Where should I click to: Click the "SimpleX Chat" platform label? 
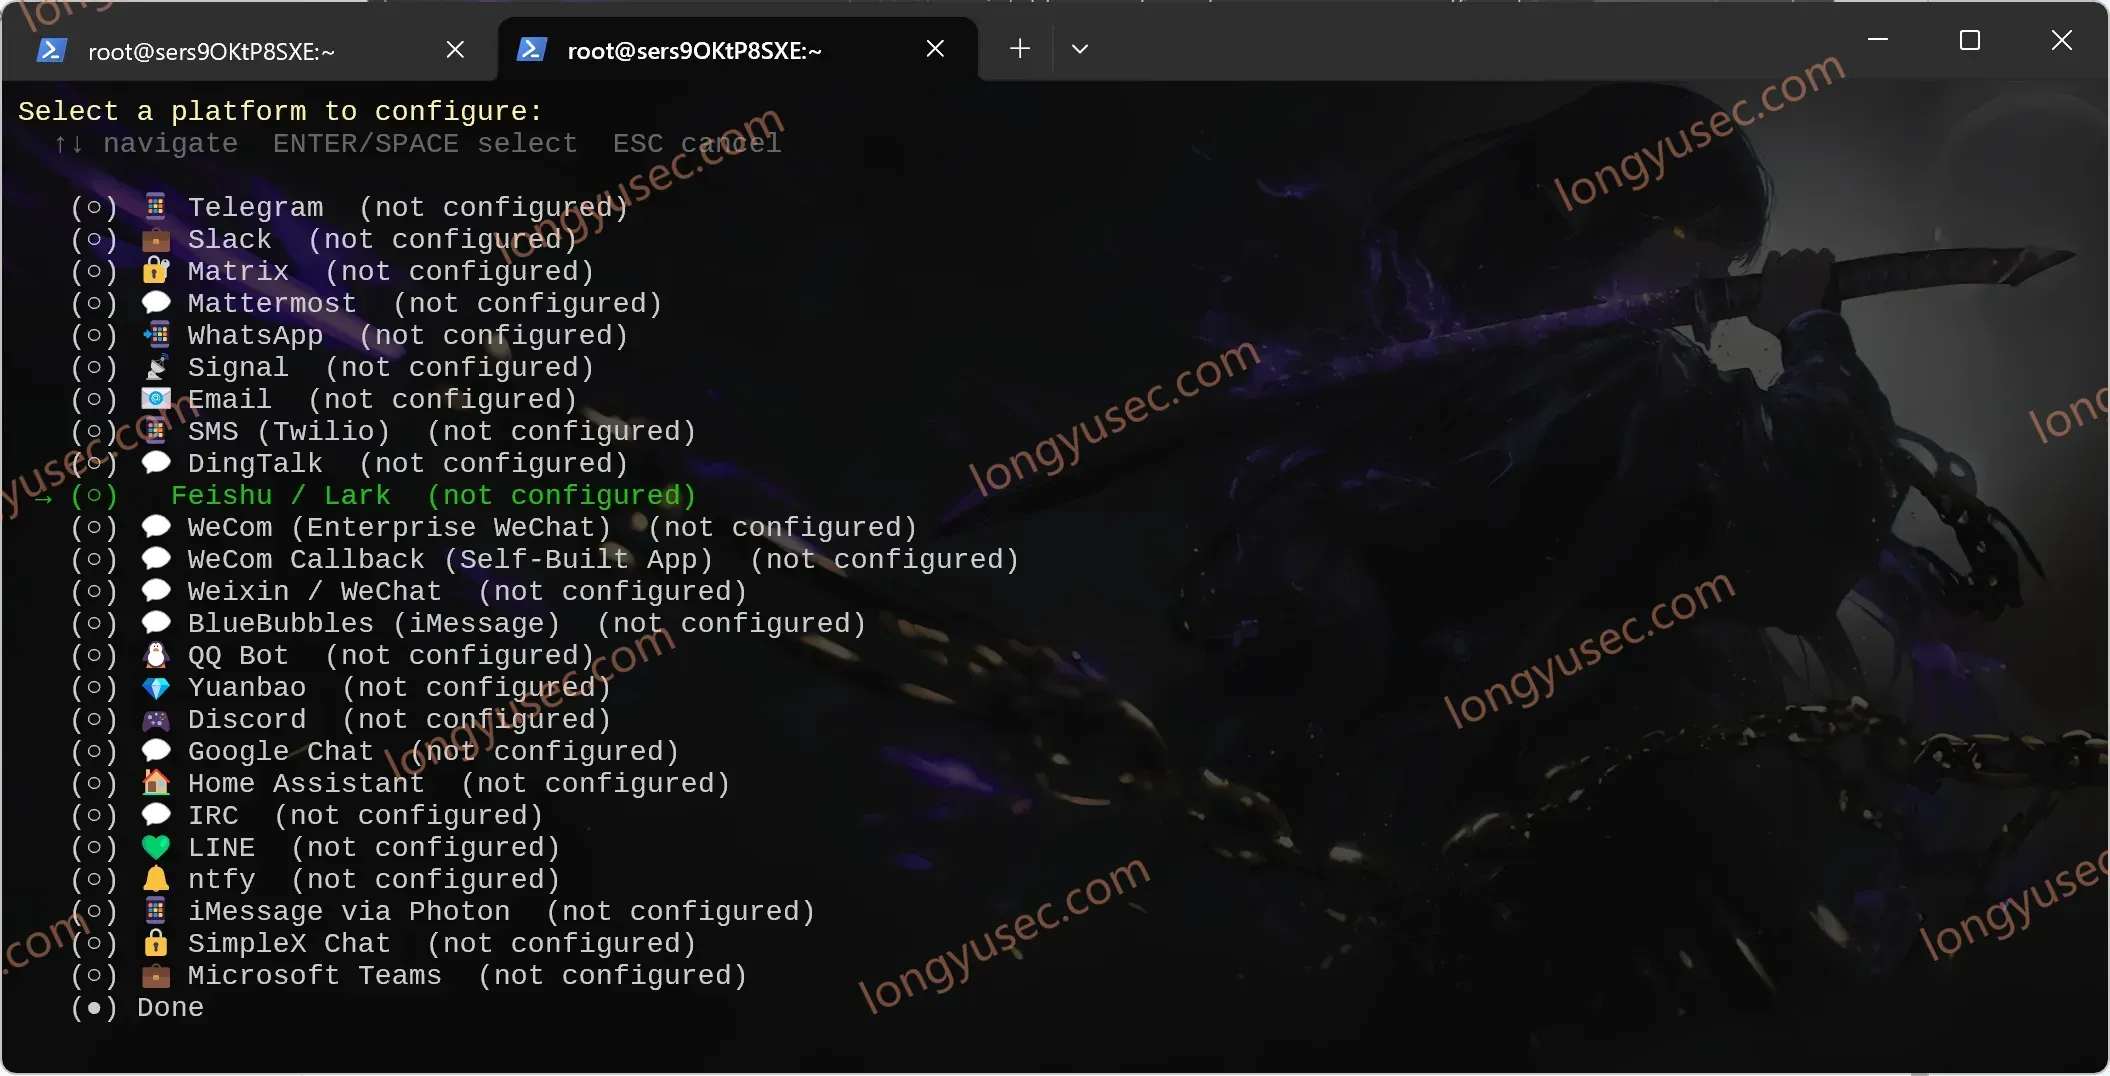[289, 943]
